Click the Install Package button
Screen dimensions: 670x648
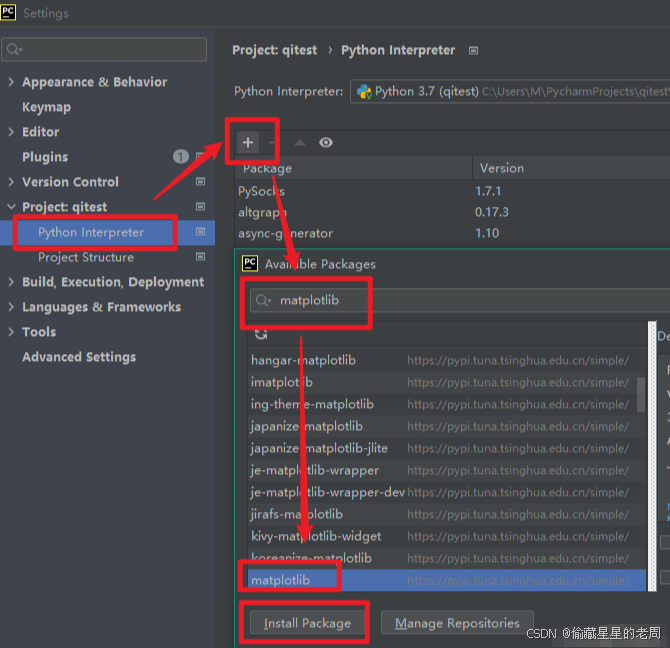point(307,623)
